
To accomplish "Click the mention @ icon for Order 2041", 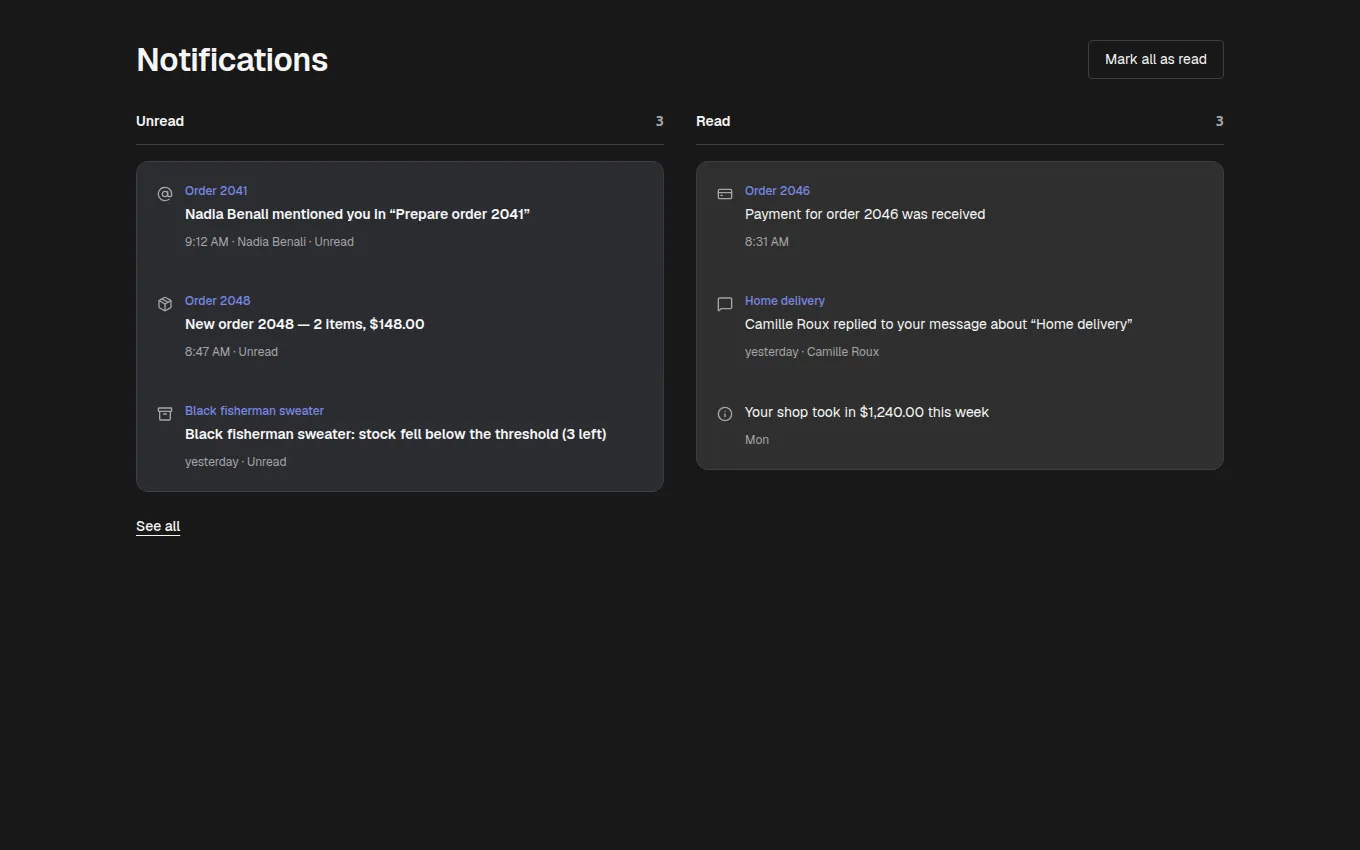I will [165, 194].
